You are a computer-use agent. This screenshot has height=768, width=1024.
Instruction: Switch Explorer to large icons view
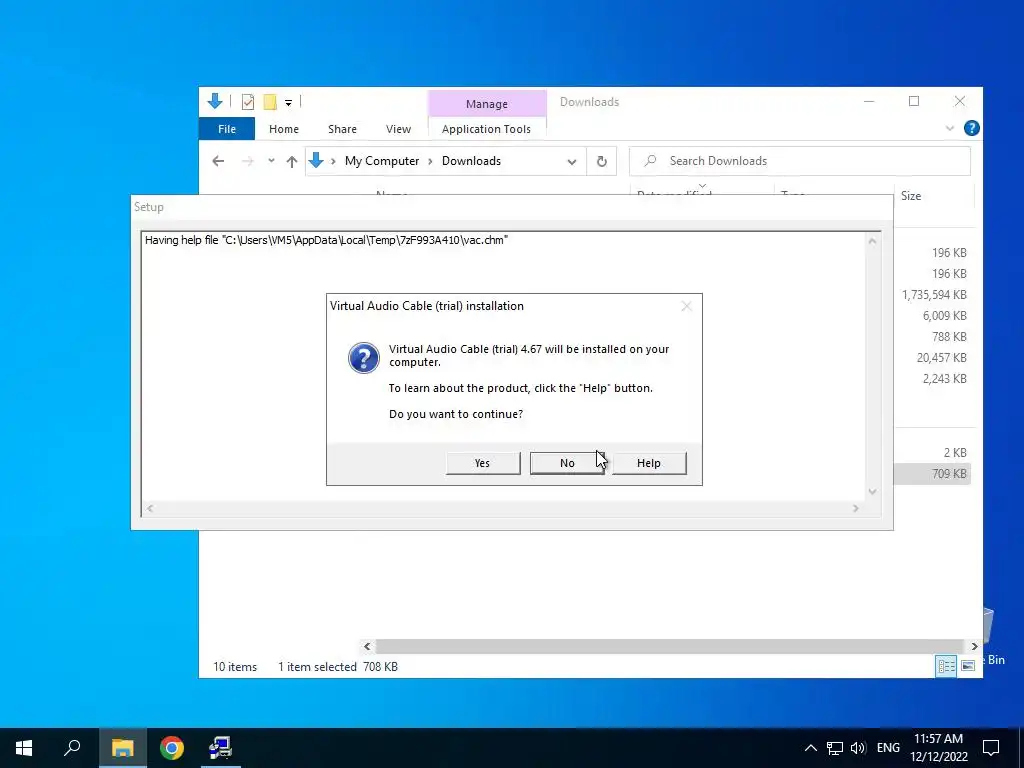coord(968,665)
